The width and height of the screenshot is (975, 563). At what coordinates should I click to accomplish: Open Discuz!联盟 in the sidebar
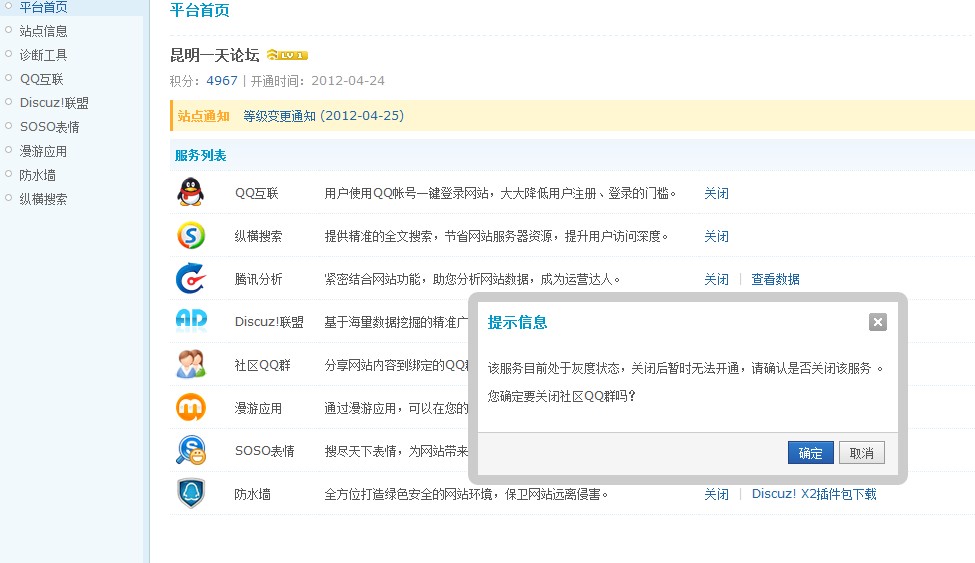(54, 103)
